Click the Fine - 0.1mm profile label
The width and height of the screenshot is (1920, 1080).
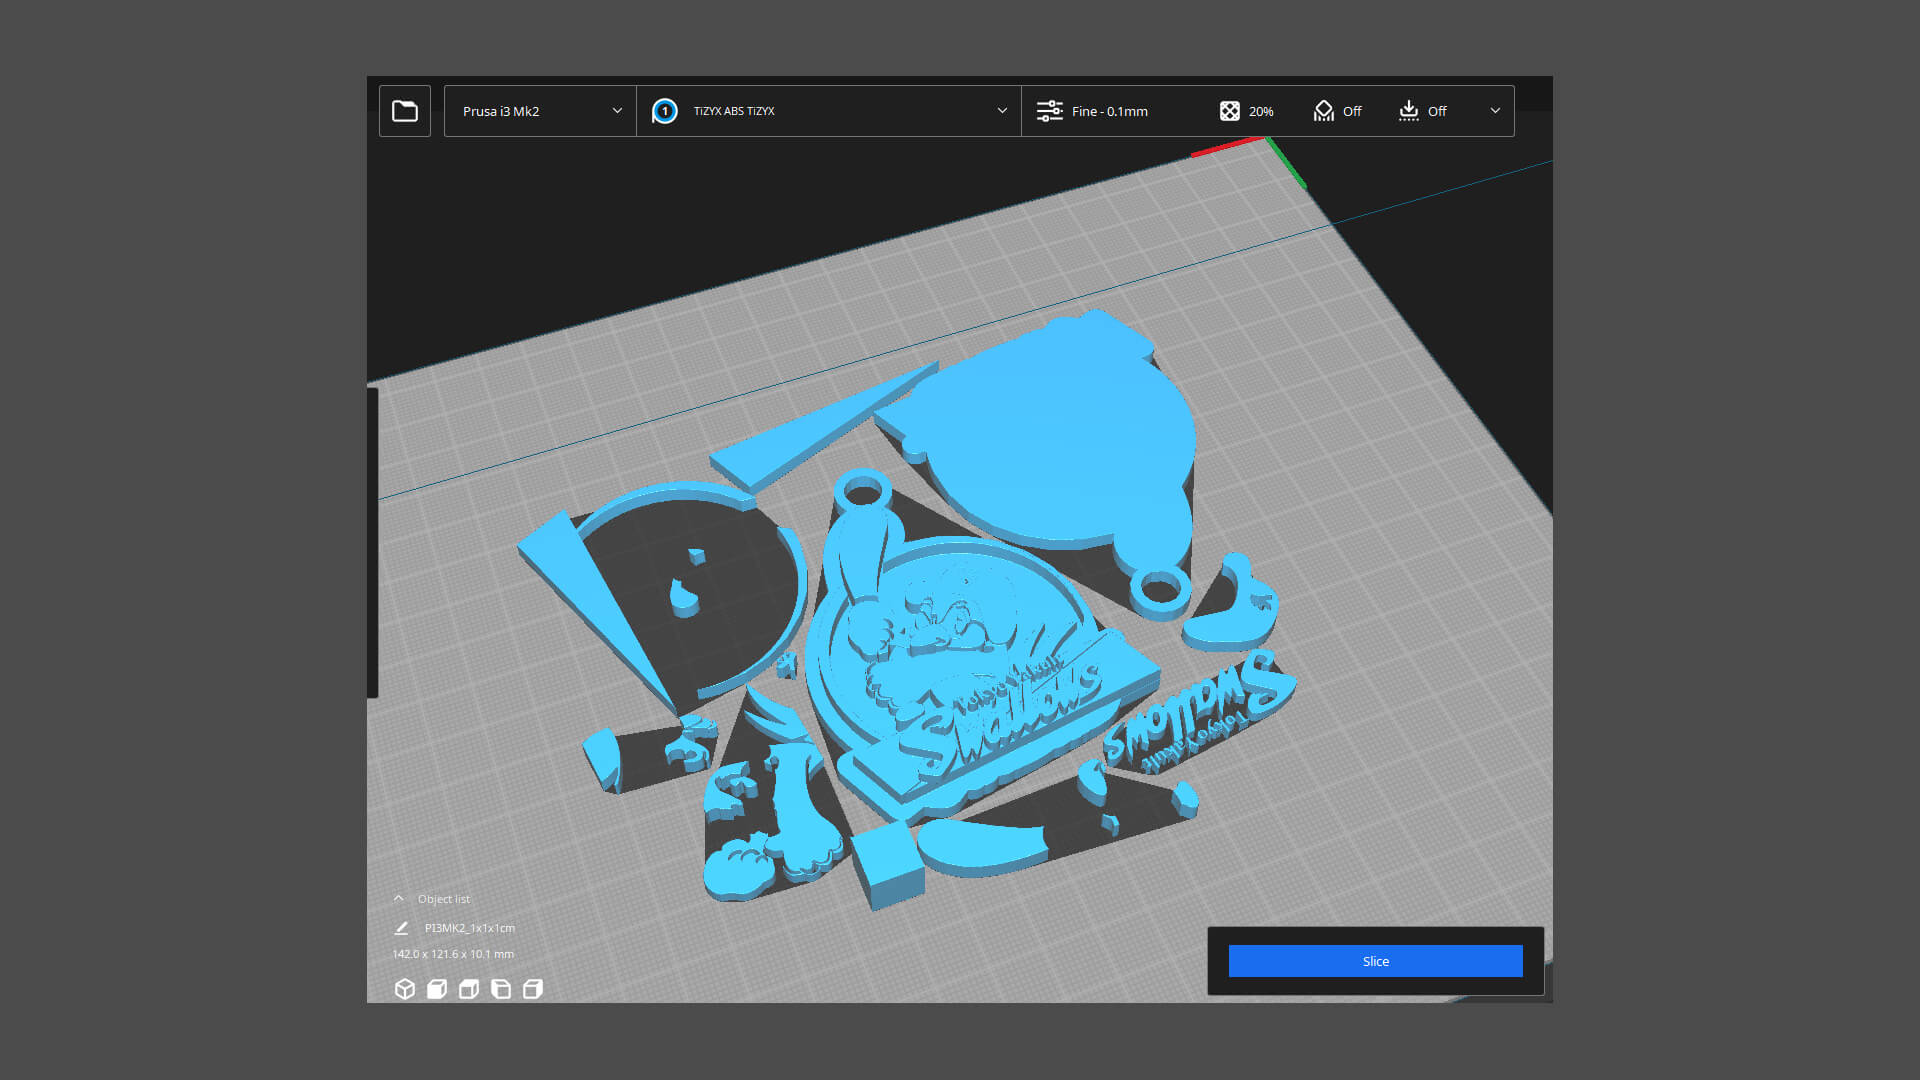(x=1109, y=111)
